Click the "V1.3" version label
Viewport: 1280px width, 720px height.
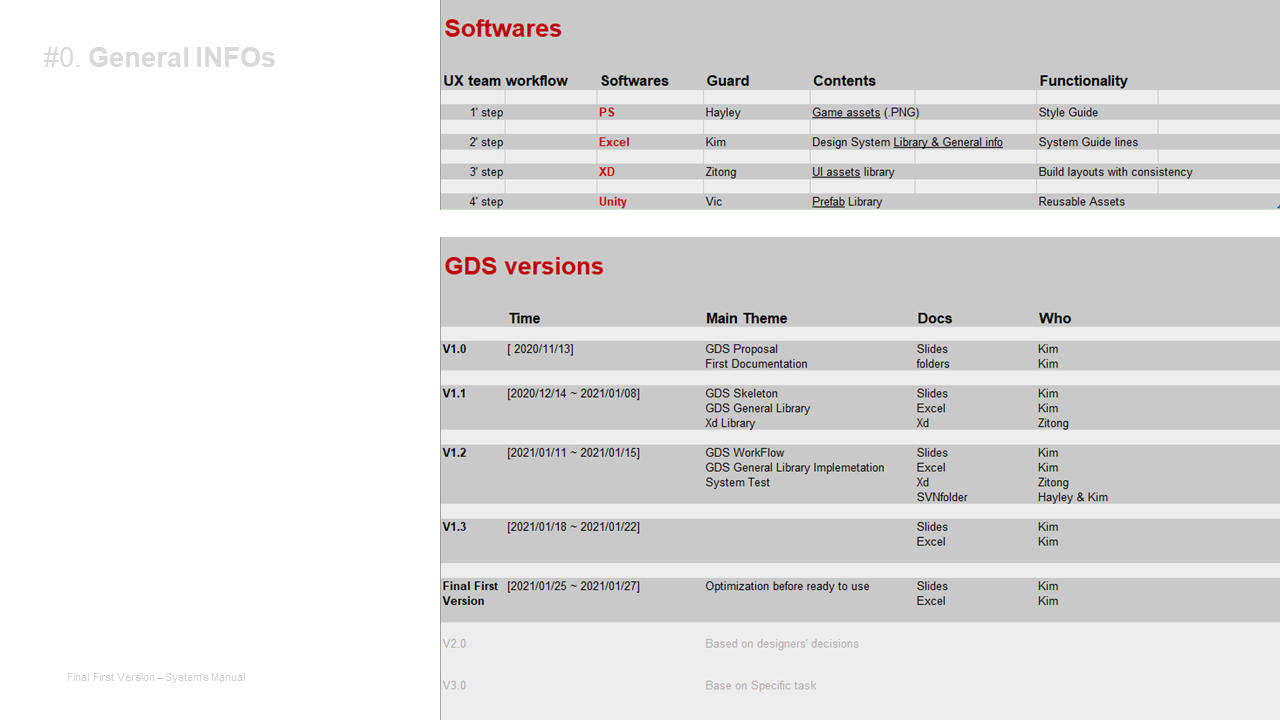(454, 527)
